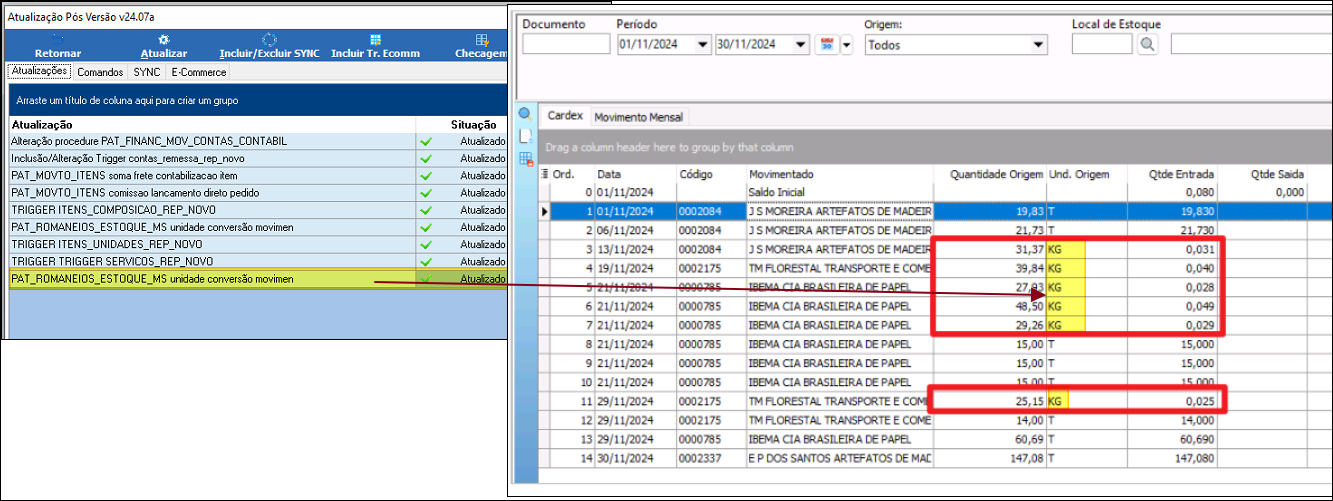Click date 19/11/2024 in row 4
Viewport: 1333px width, 501px height.
pyautogui.click(x=625, y=269)
